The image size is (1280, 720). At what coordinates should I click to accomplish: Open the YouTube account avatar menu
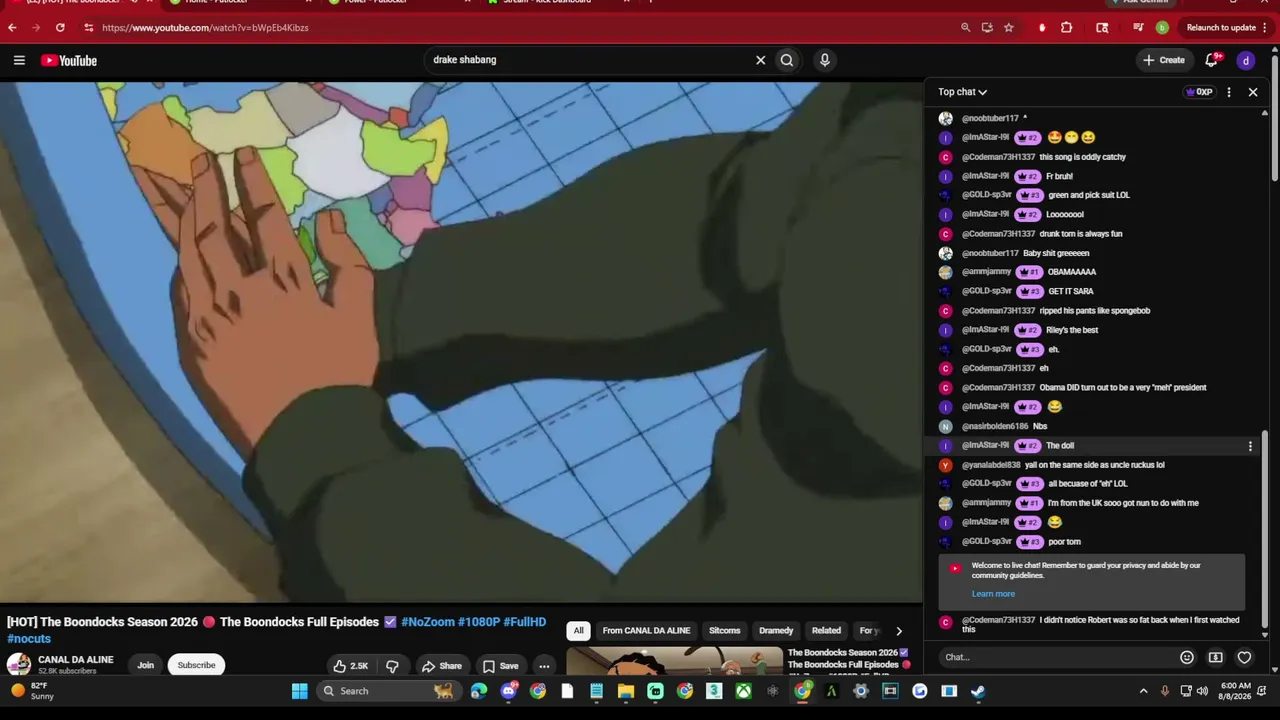pos(1245,60)
